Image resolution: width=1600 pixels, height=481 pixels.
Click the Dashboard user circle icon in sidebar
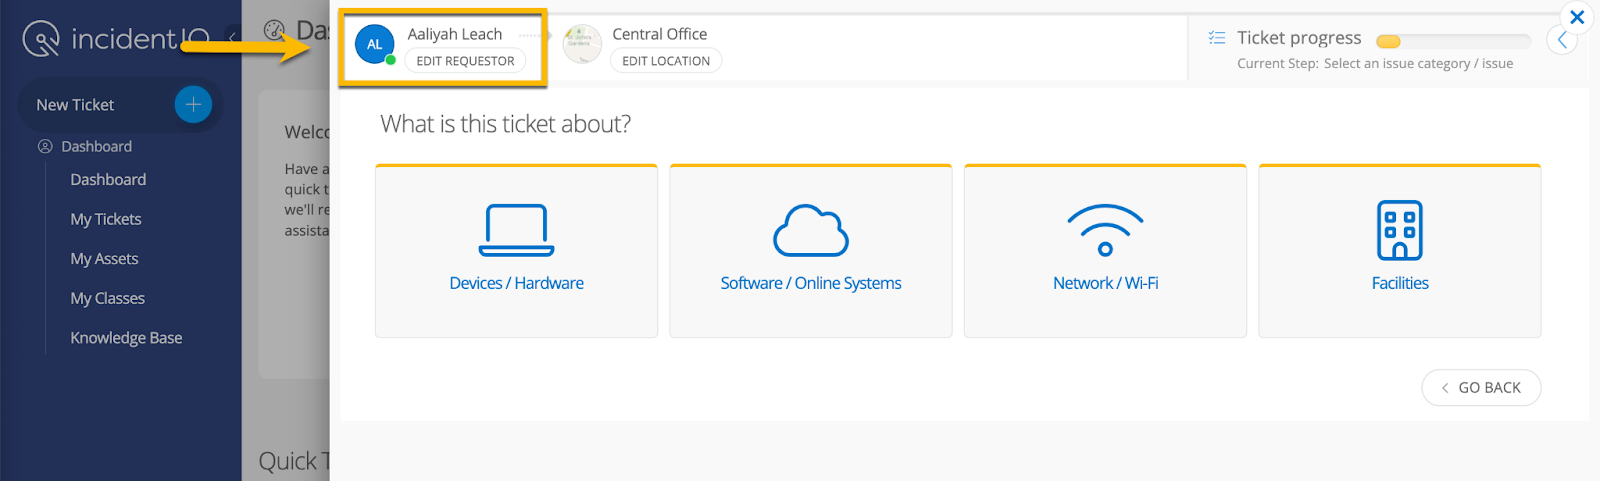[45, 146]
